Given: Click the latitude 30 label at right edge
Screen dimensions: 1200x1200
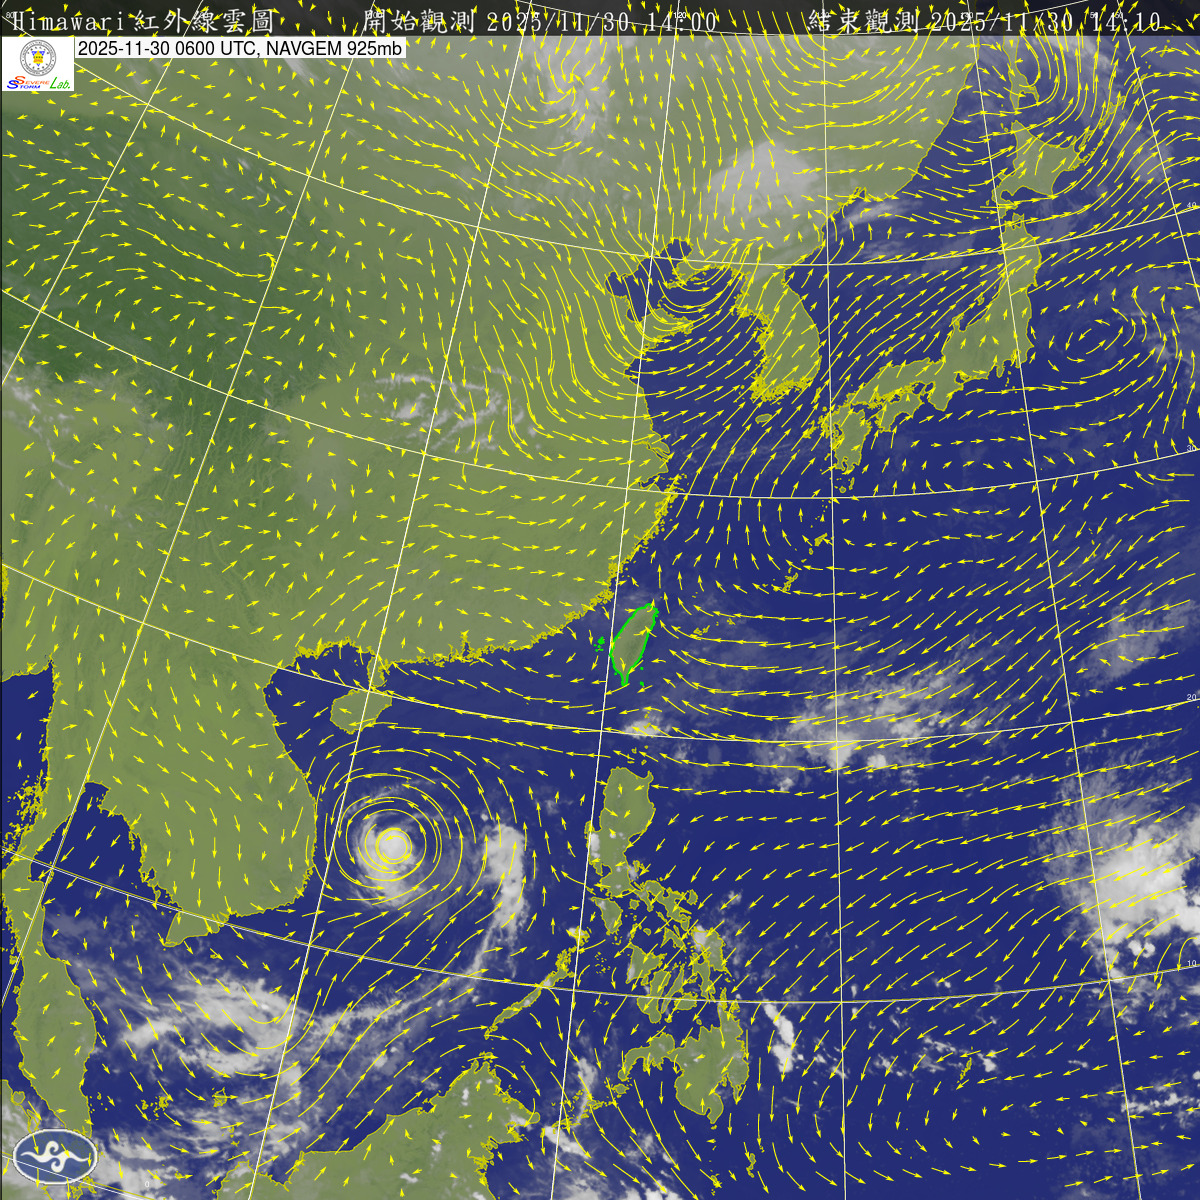Looking at the screenshot, I should pyautogui.click(x=1189, y=450).
